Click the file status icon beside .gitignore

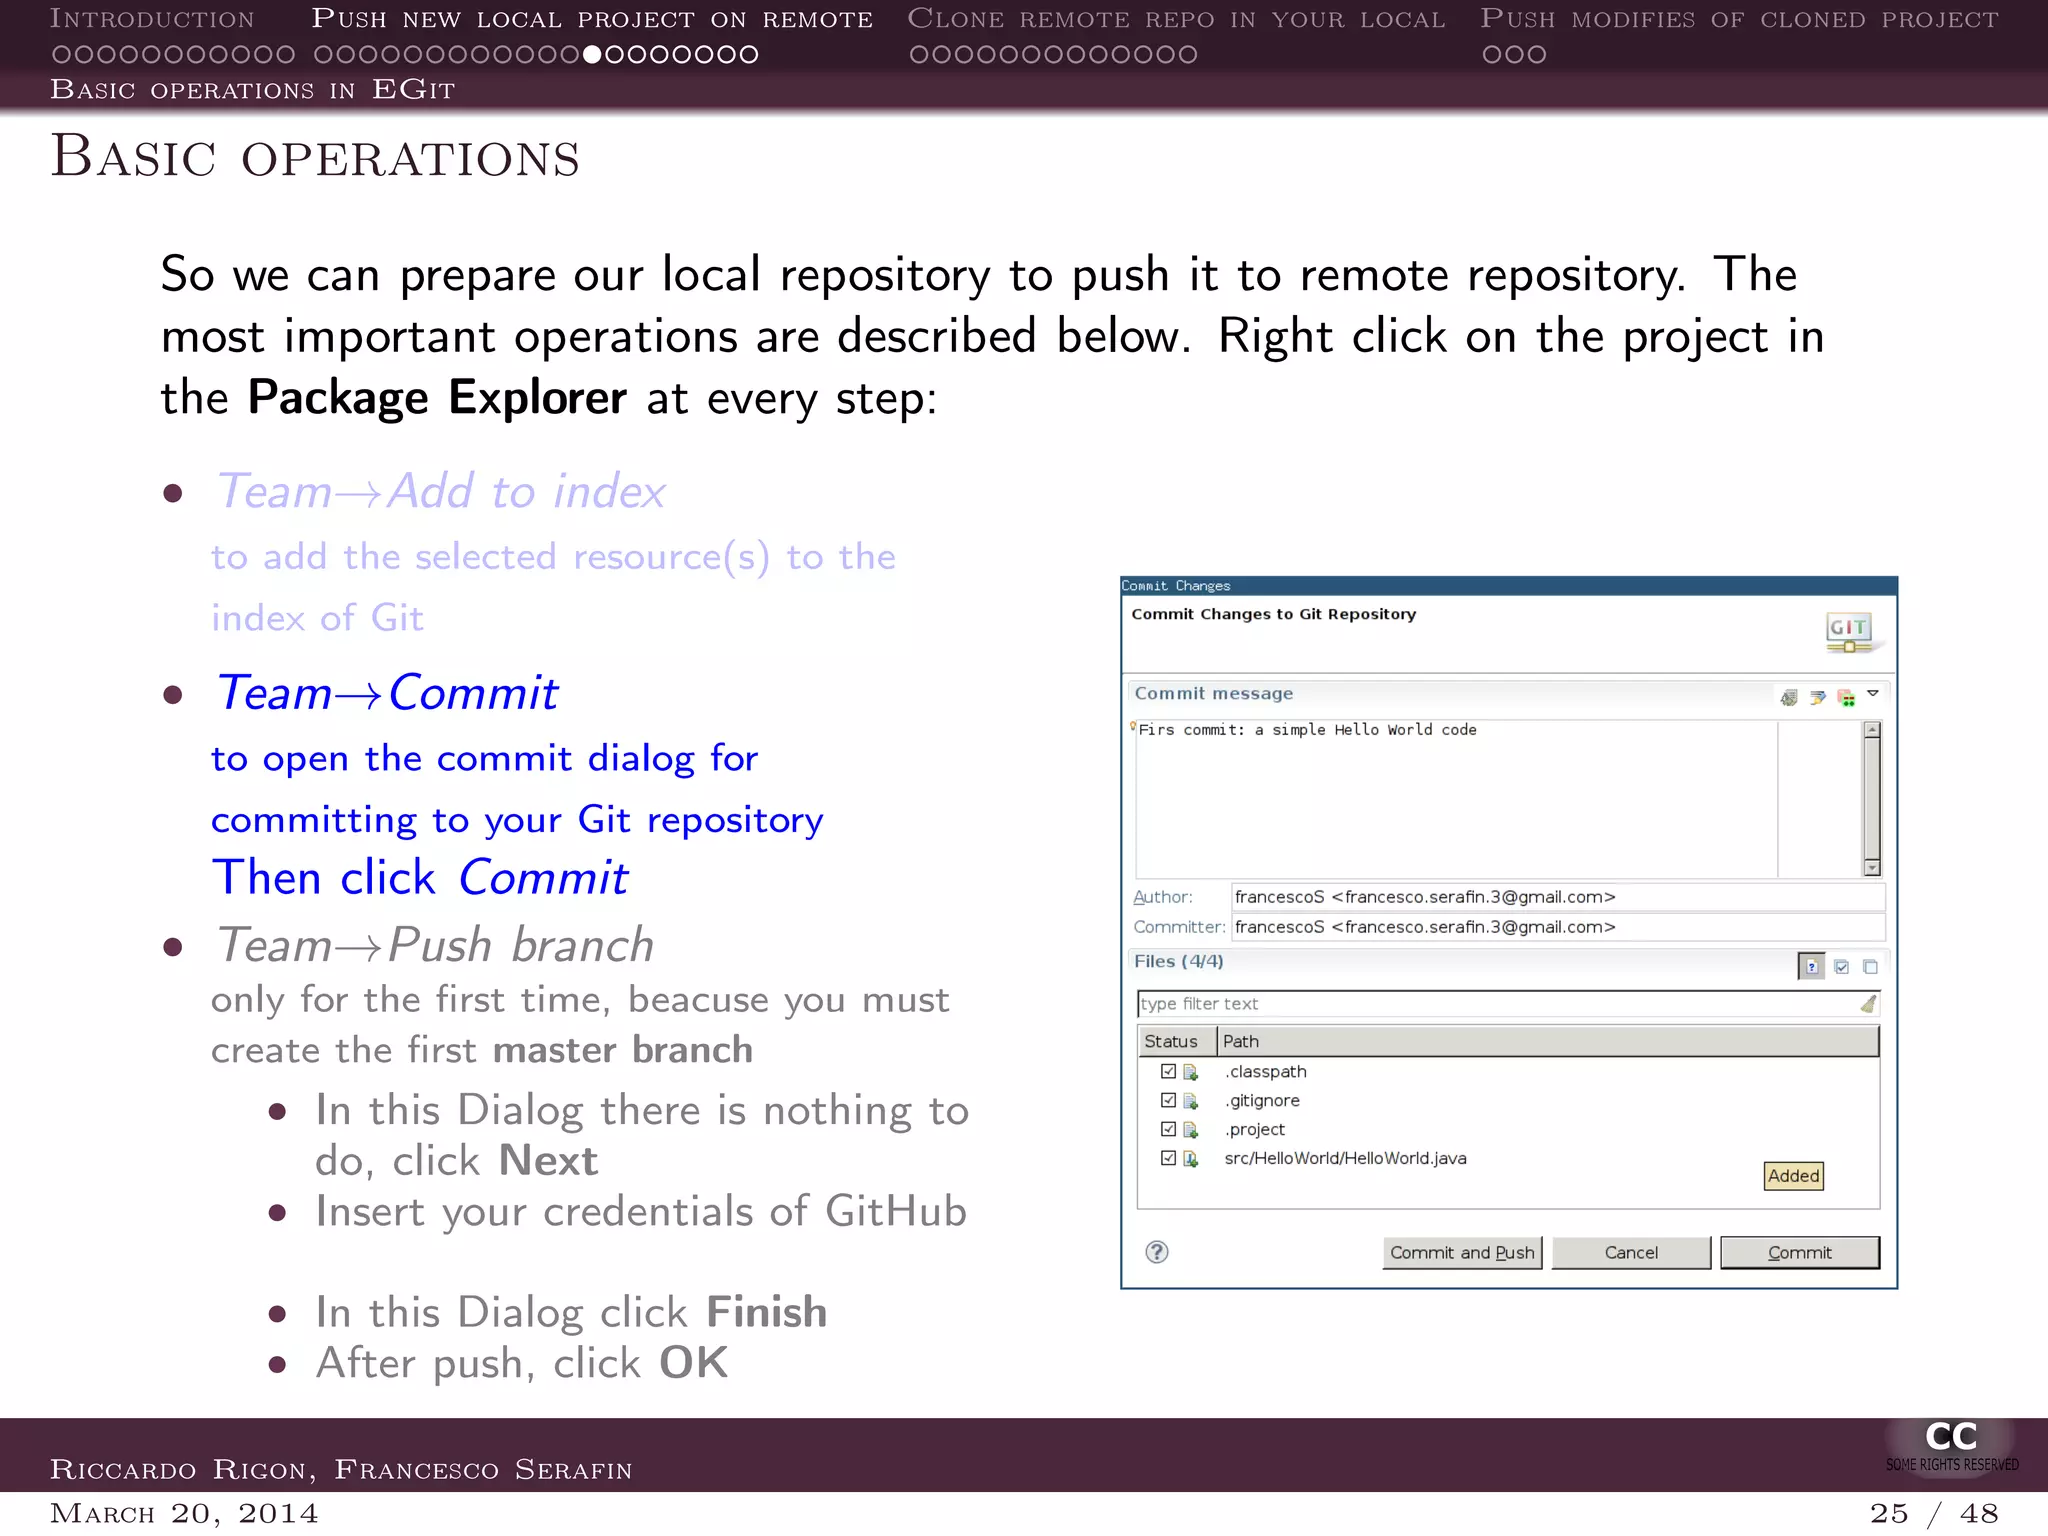1191,1101
